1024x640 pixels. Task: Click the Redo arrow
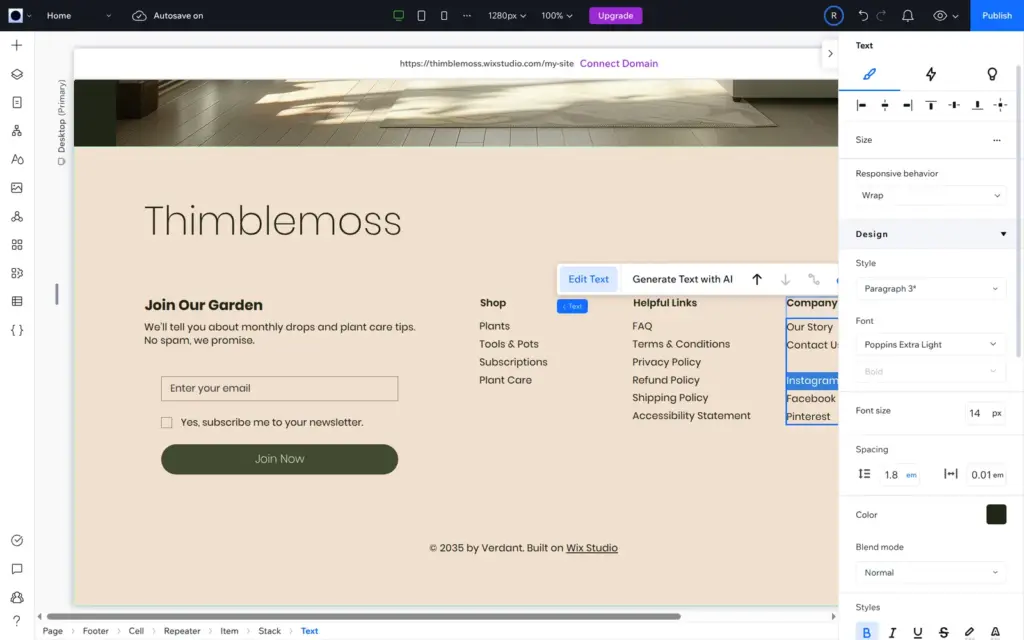click(x=881, y=16)
